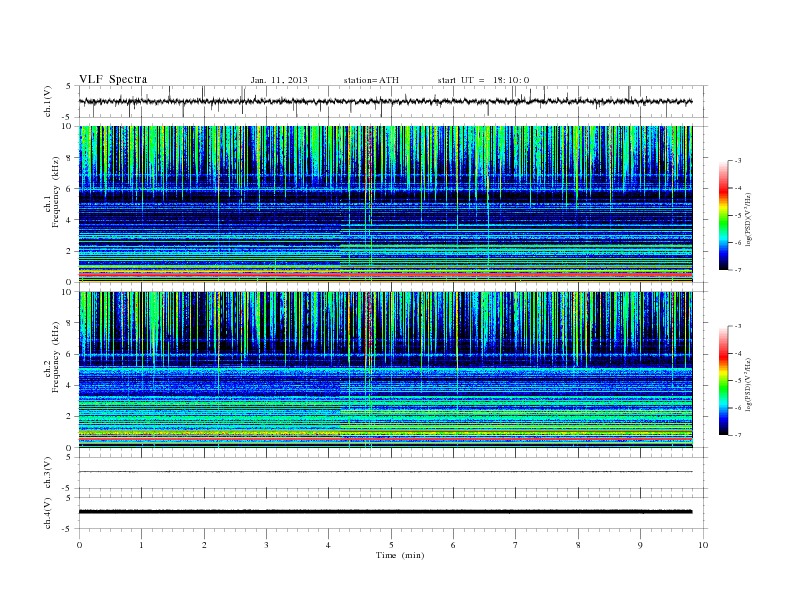Click the "4" tick on time axis

(328, 545)
